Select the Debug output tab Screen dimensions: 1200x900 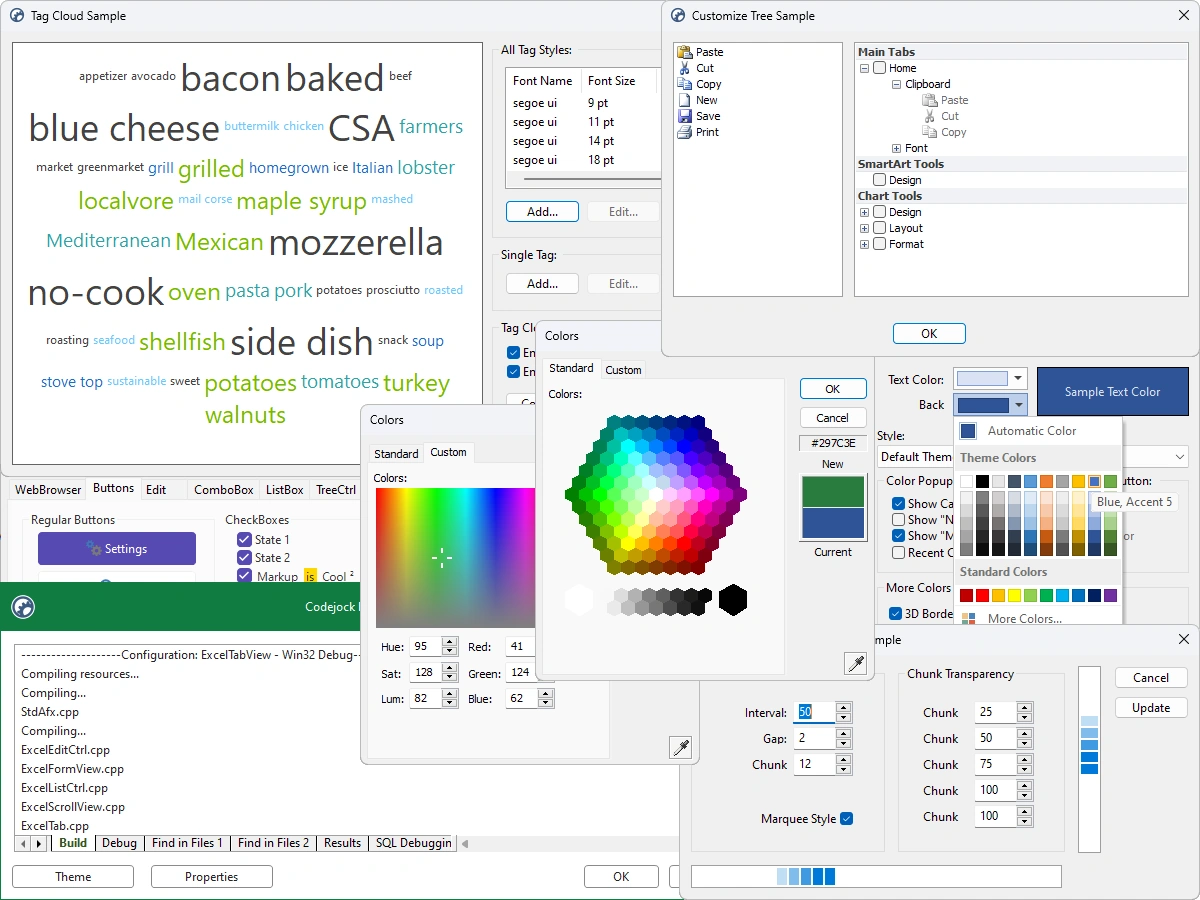119,843
